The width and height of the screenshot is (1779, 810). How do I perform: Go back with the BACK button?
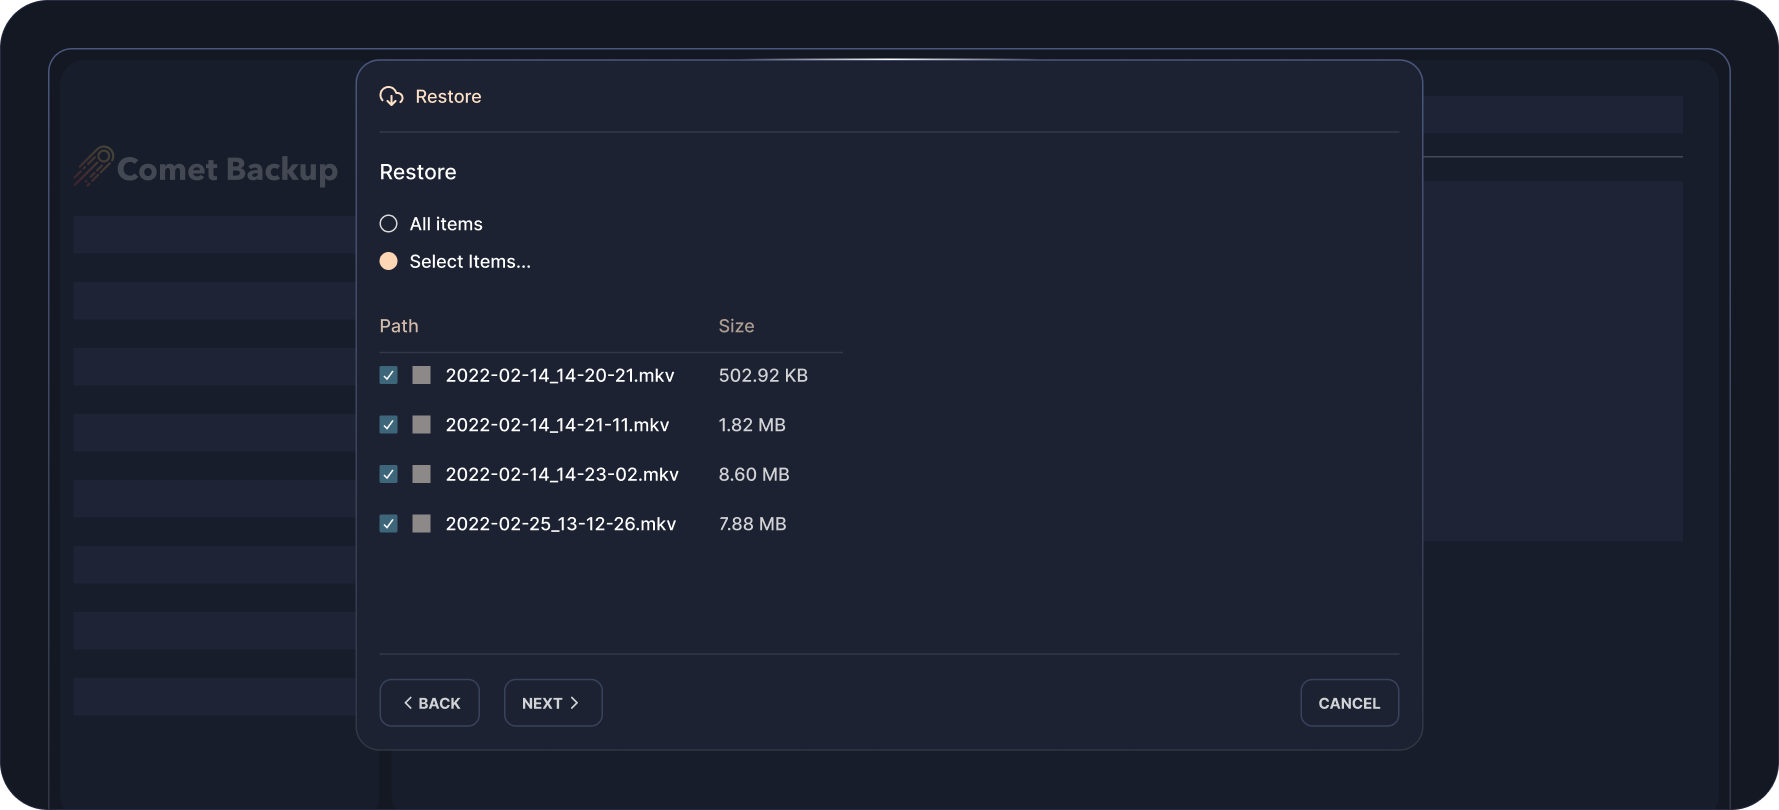click(430, 703)
